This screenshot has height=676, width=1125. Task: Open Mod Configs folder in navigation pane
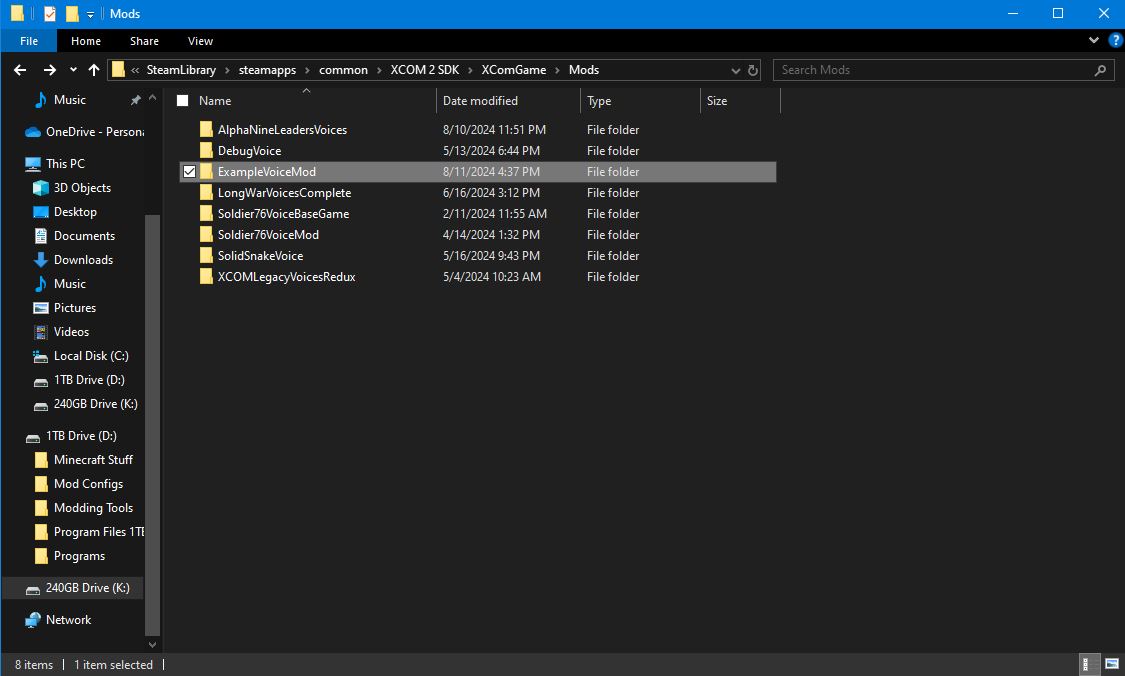[x=88, y=484]
